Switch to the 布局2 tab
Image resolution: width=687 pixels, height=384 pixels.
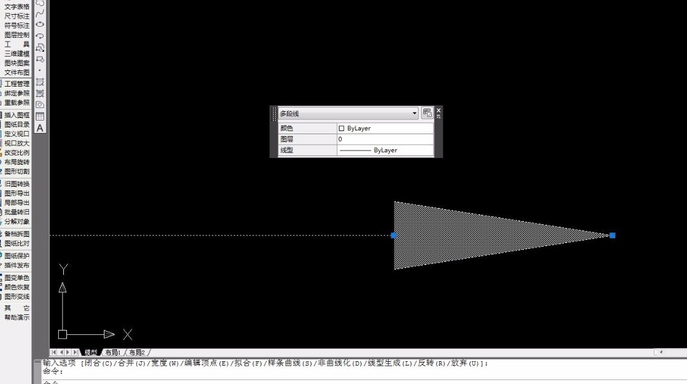(137, 352)
